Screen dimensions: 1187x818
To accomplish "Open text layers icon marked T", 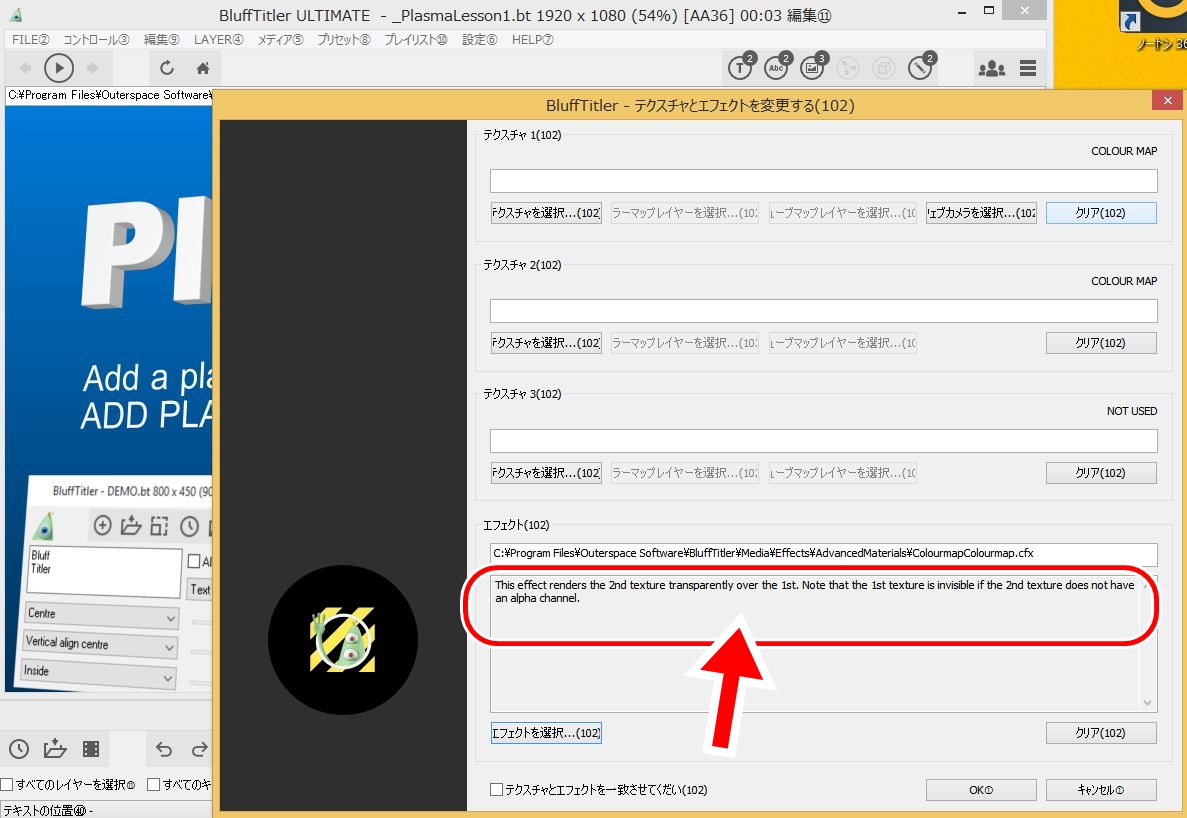I will 740,67.
